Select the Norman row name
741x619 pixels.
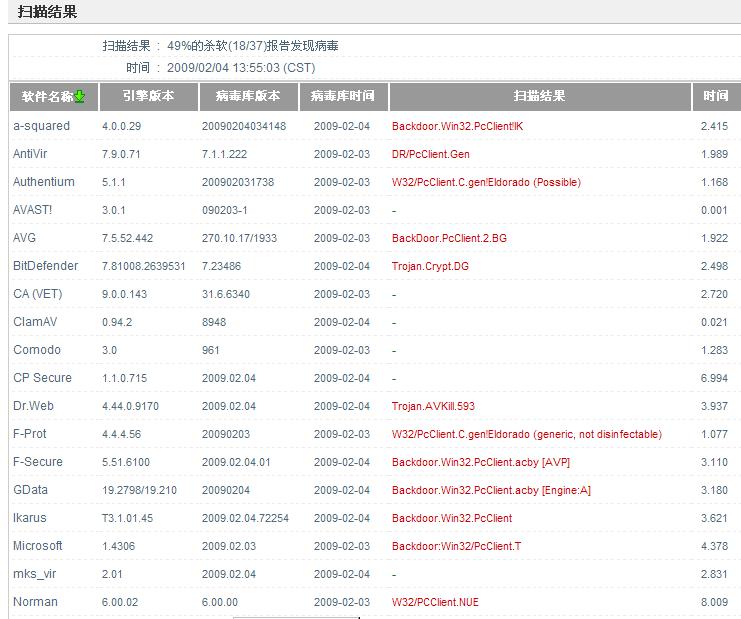[35, 602]
